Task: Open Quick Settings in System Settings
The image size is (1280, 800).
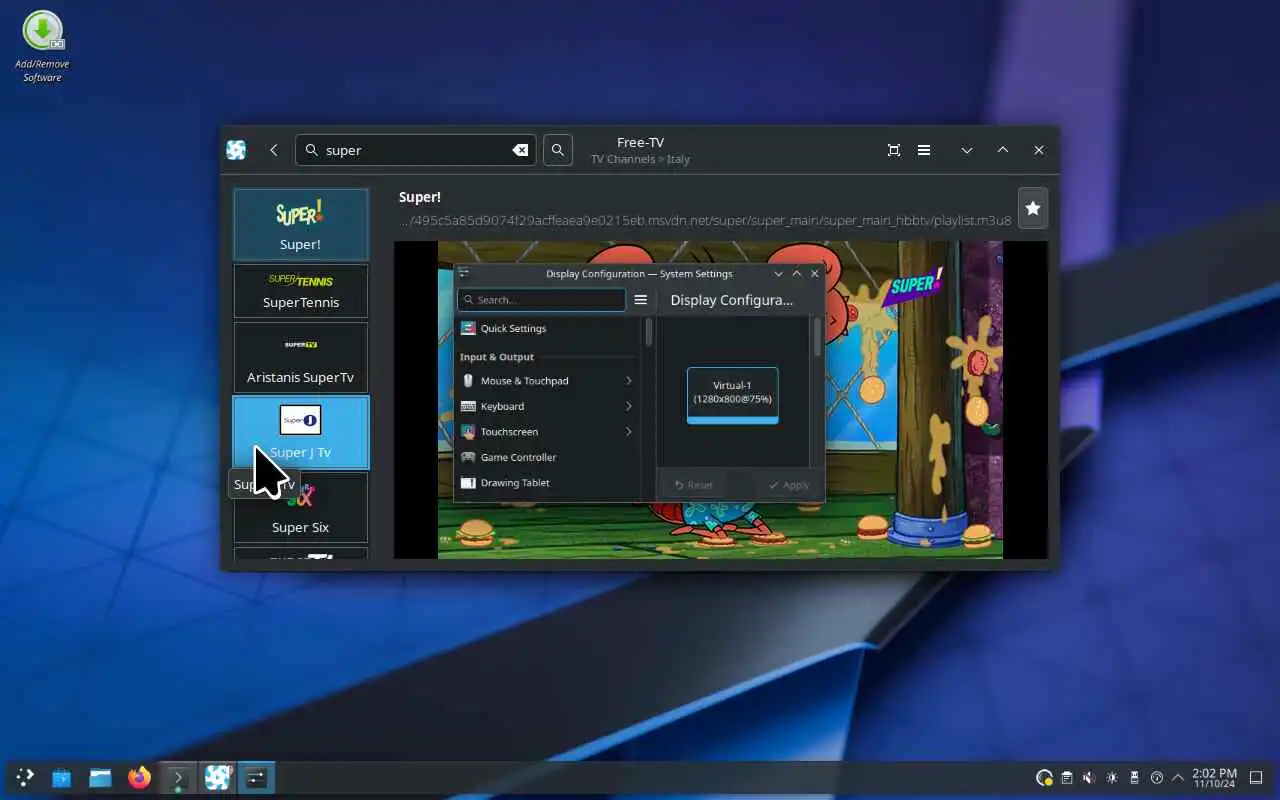Action: (x=547, y=328)
